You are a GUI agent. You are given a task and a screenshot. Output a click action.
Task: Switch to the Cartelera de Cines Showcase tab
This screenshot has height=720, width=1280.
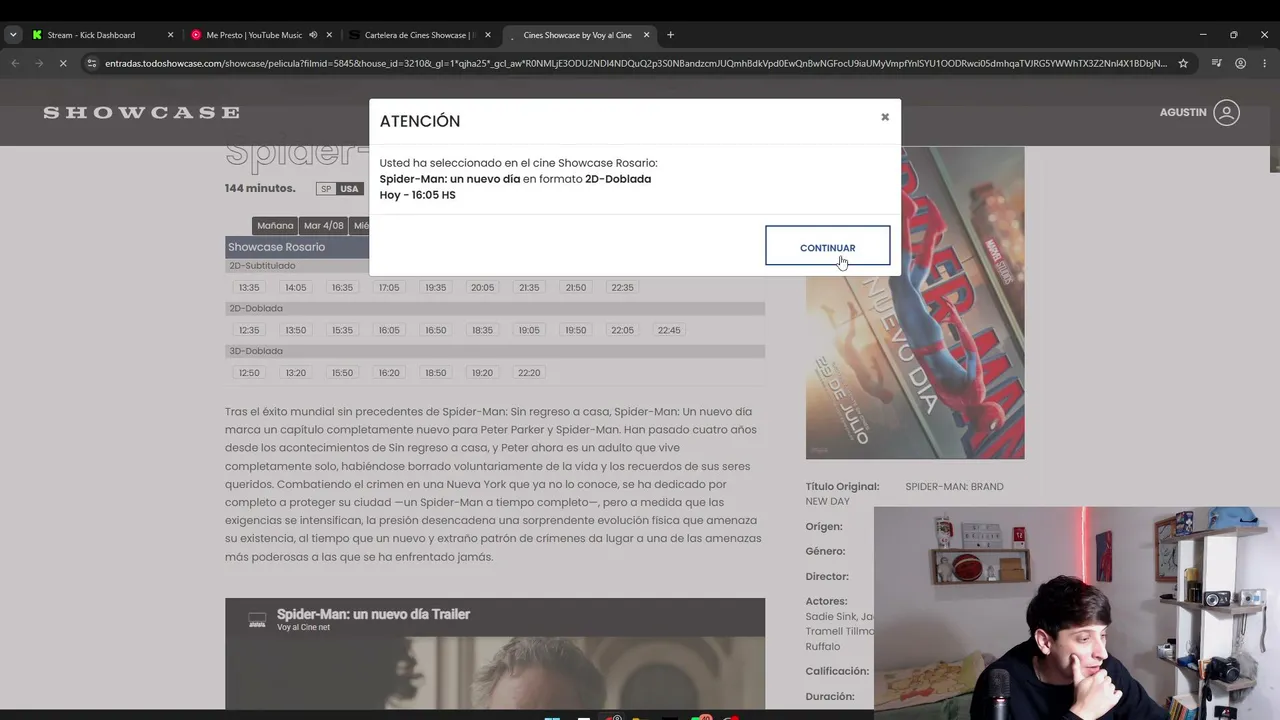coord(420,35)
